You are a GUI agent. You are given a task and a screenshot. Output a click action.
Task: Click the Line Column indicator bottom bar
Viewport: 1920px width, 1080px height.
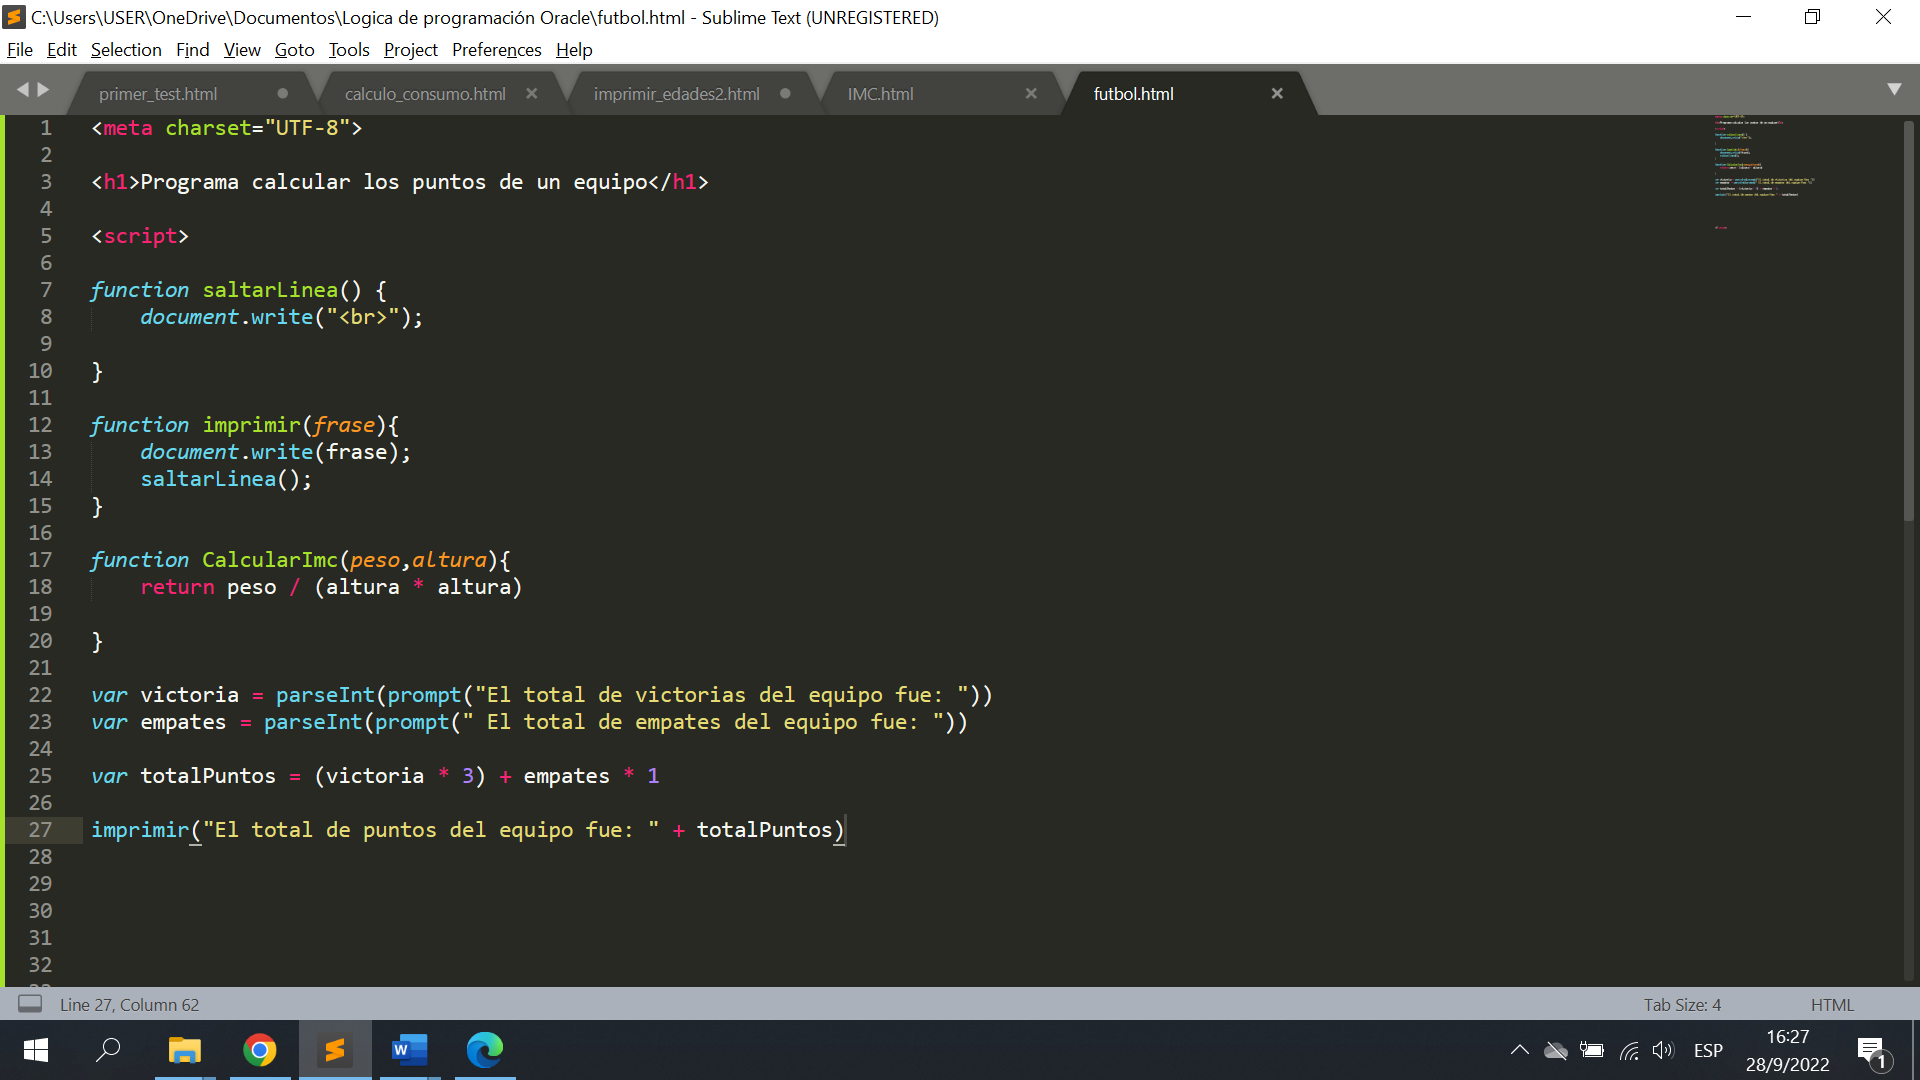129,1004
